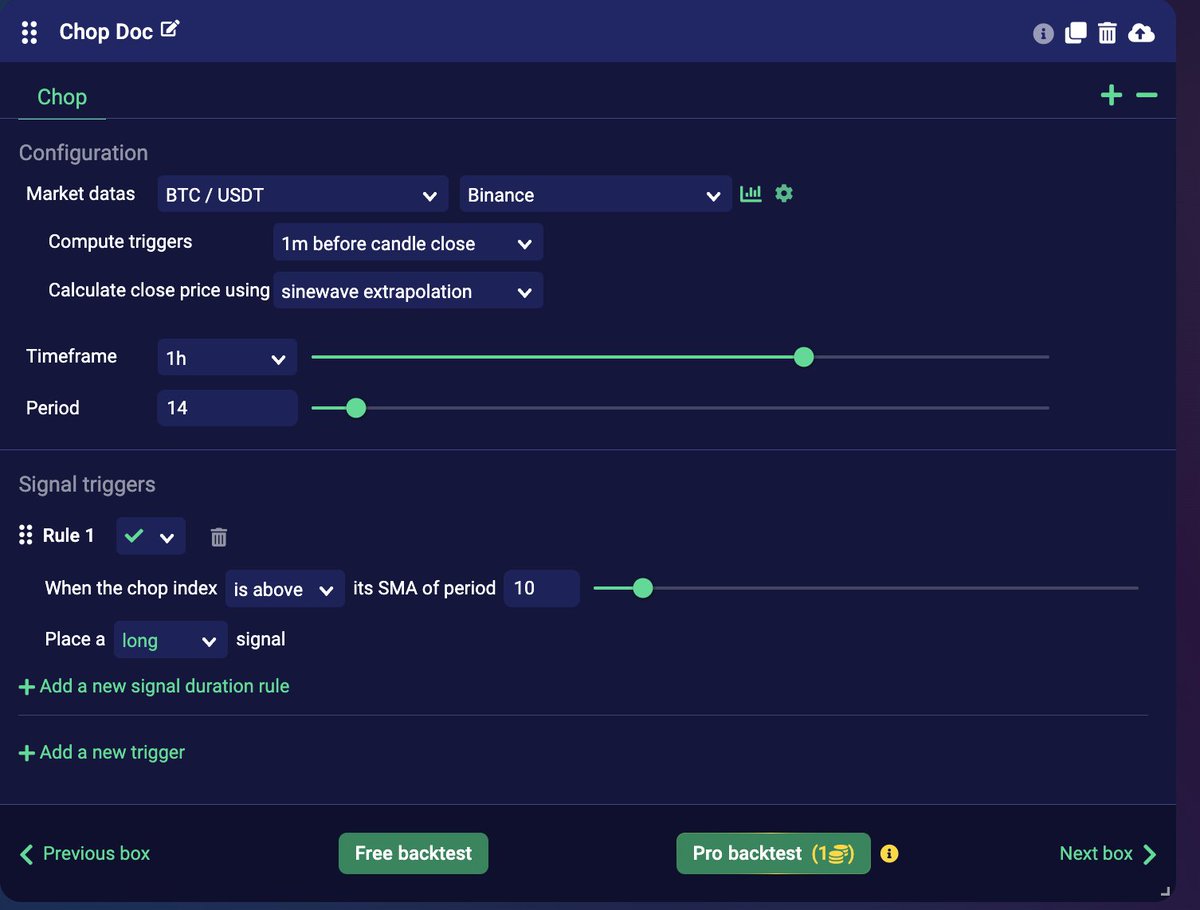Click the Timeframe slider handle
This screenshot has height=910, width=1200.
coord(804,357)
